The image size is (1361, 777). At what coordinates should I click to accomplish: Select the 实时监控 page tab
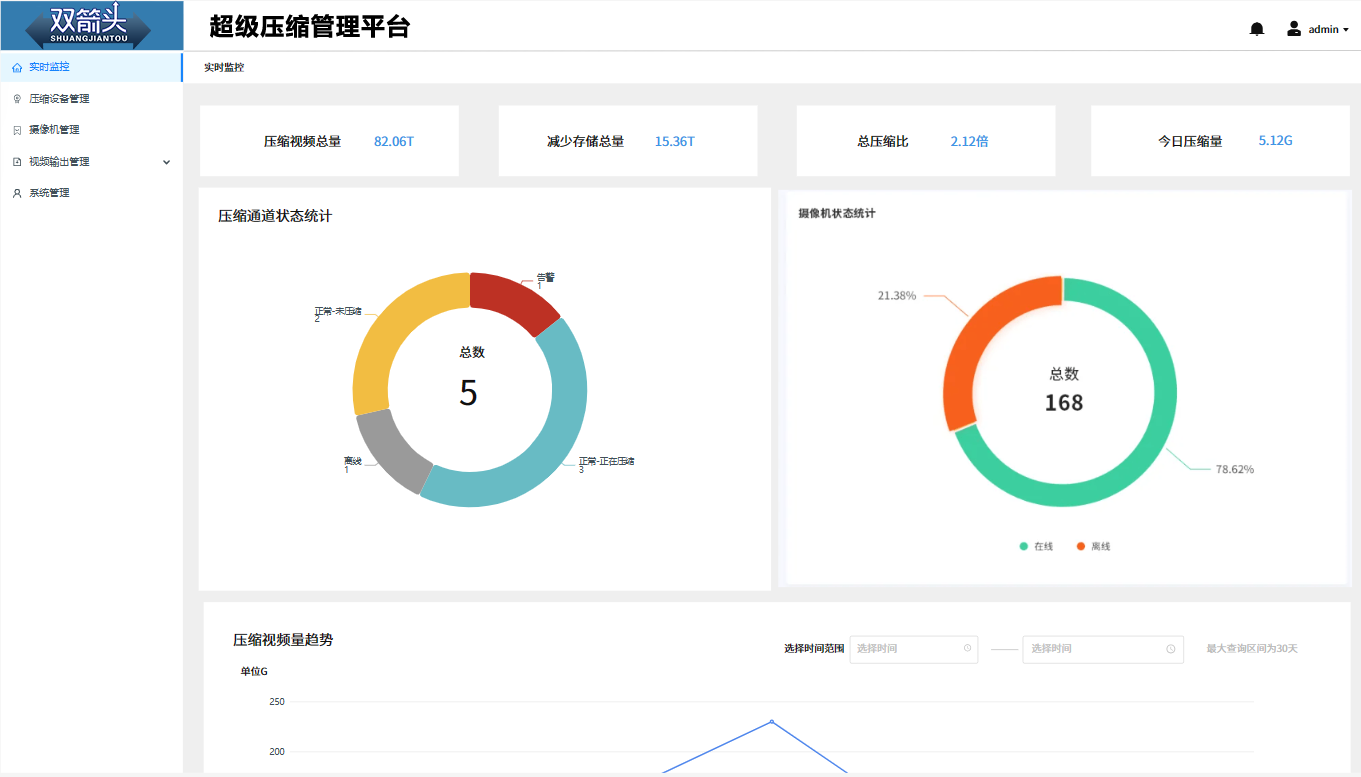pyautogui.click(x=224, y=67)
